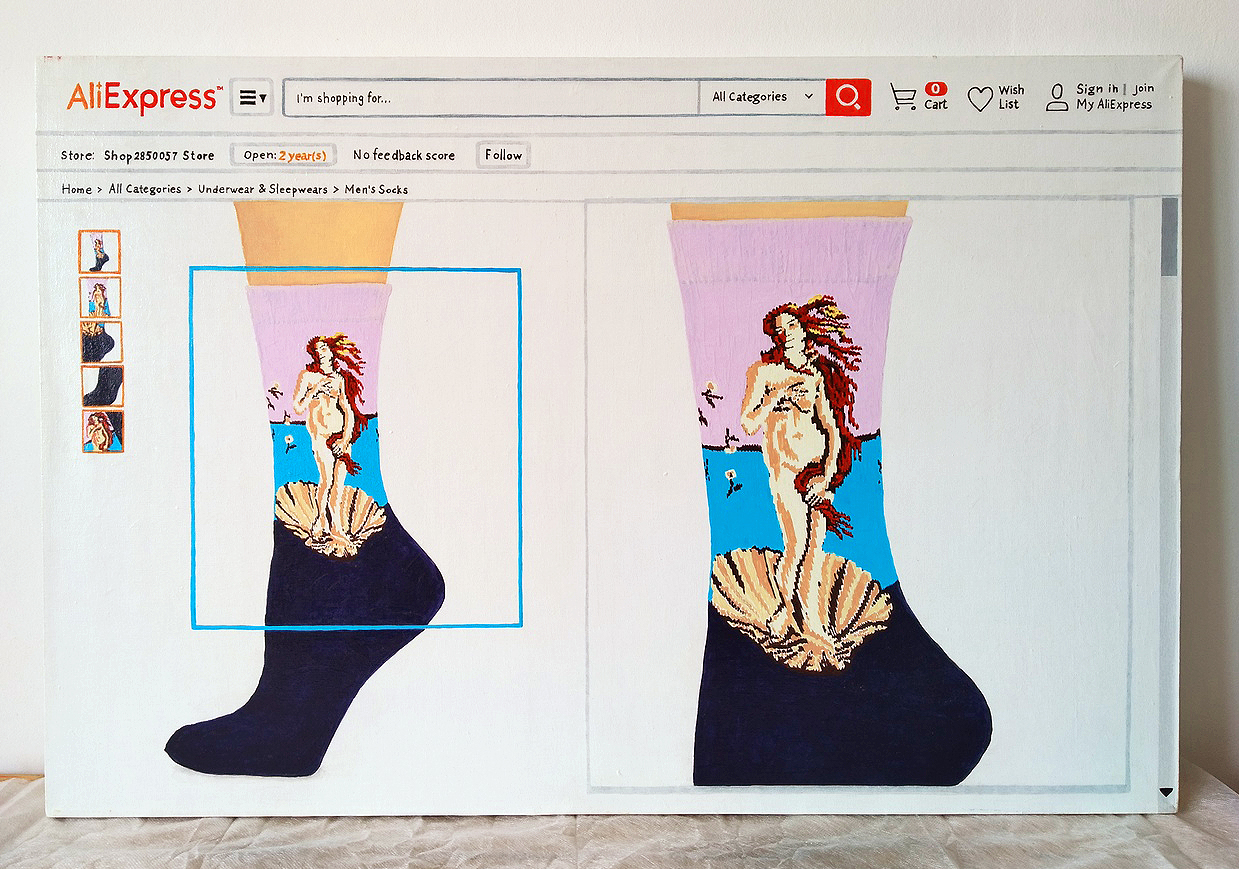Click the scrollbar down arrow
This screenshot has width=1239, height=869.
(1166, 792)
